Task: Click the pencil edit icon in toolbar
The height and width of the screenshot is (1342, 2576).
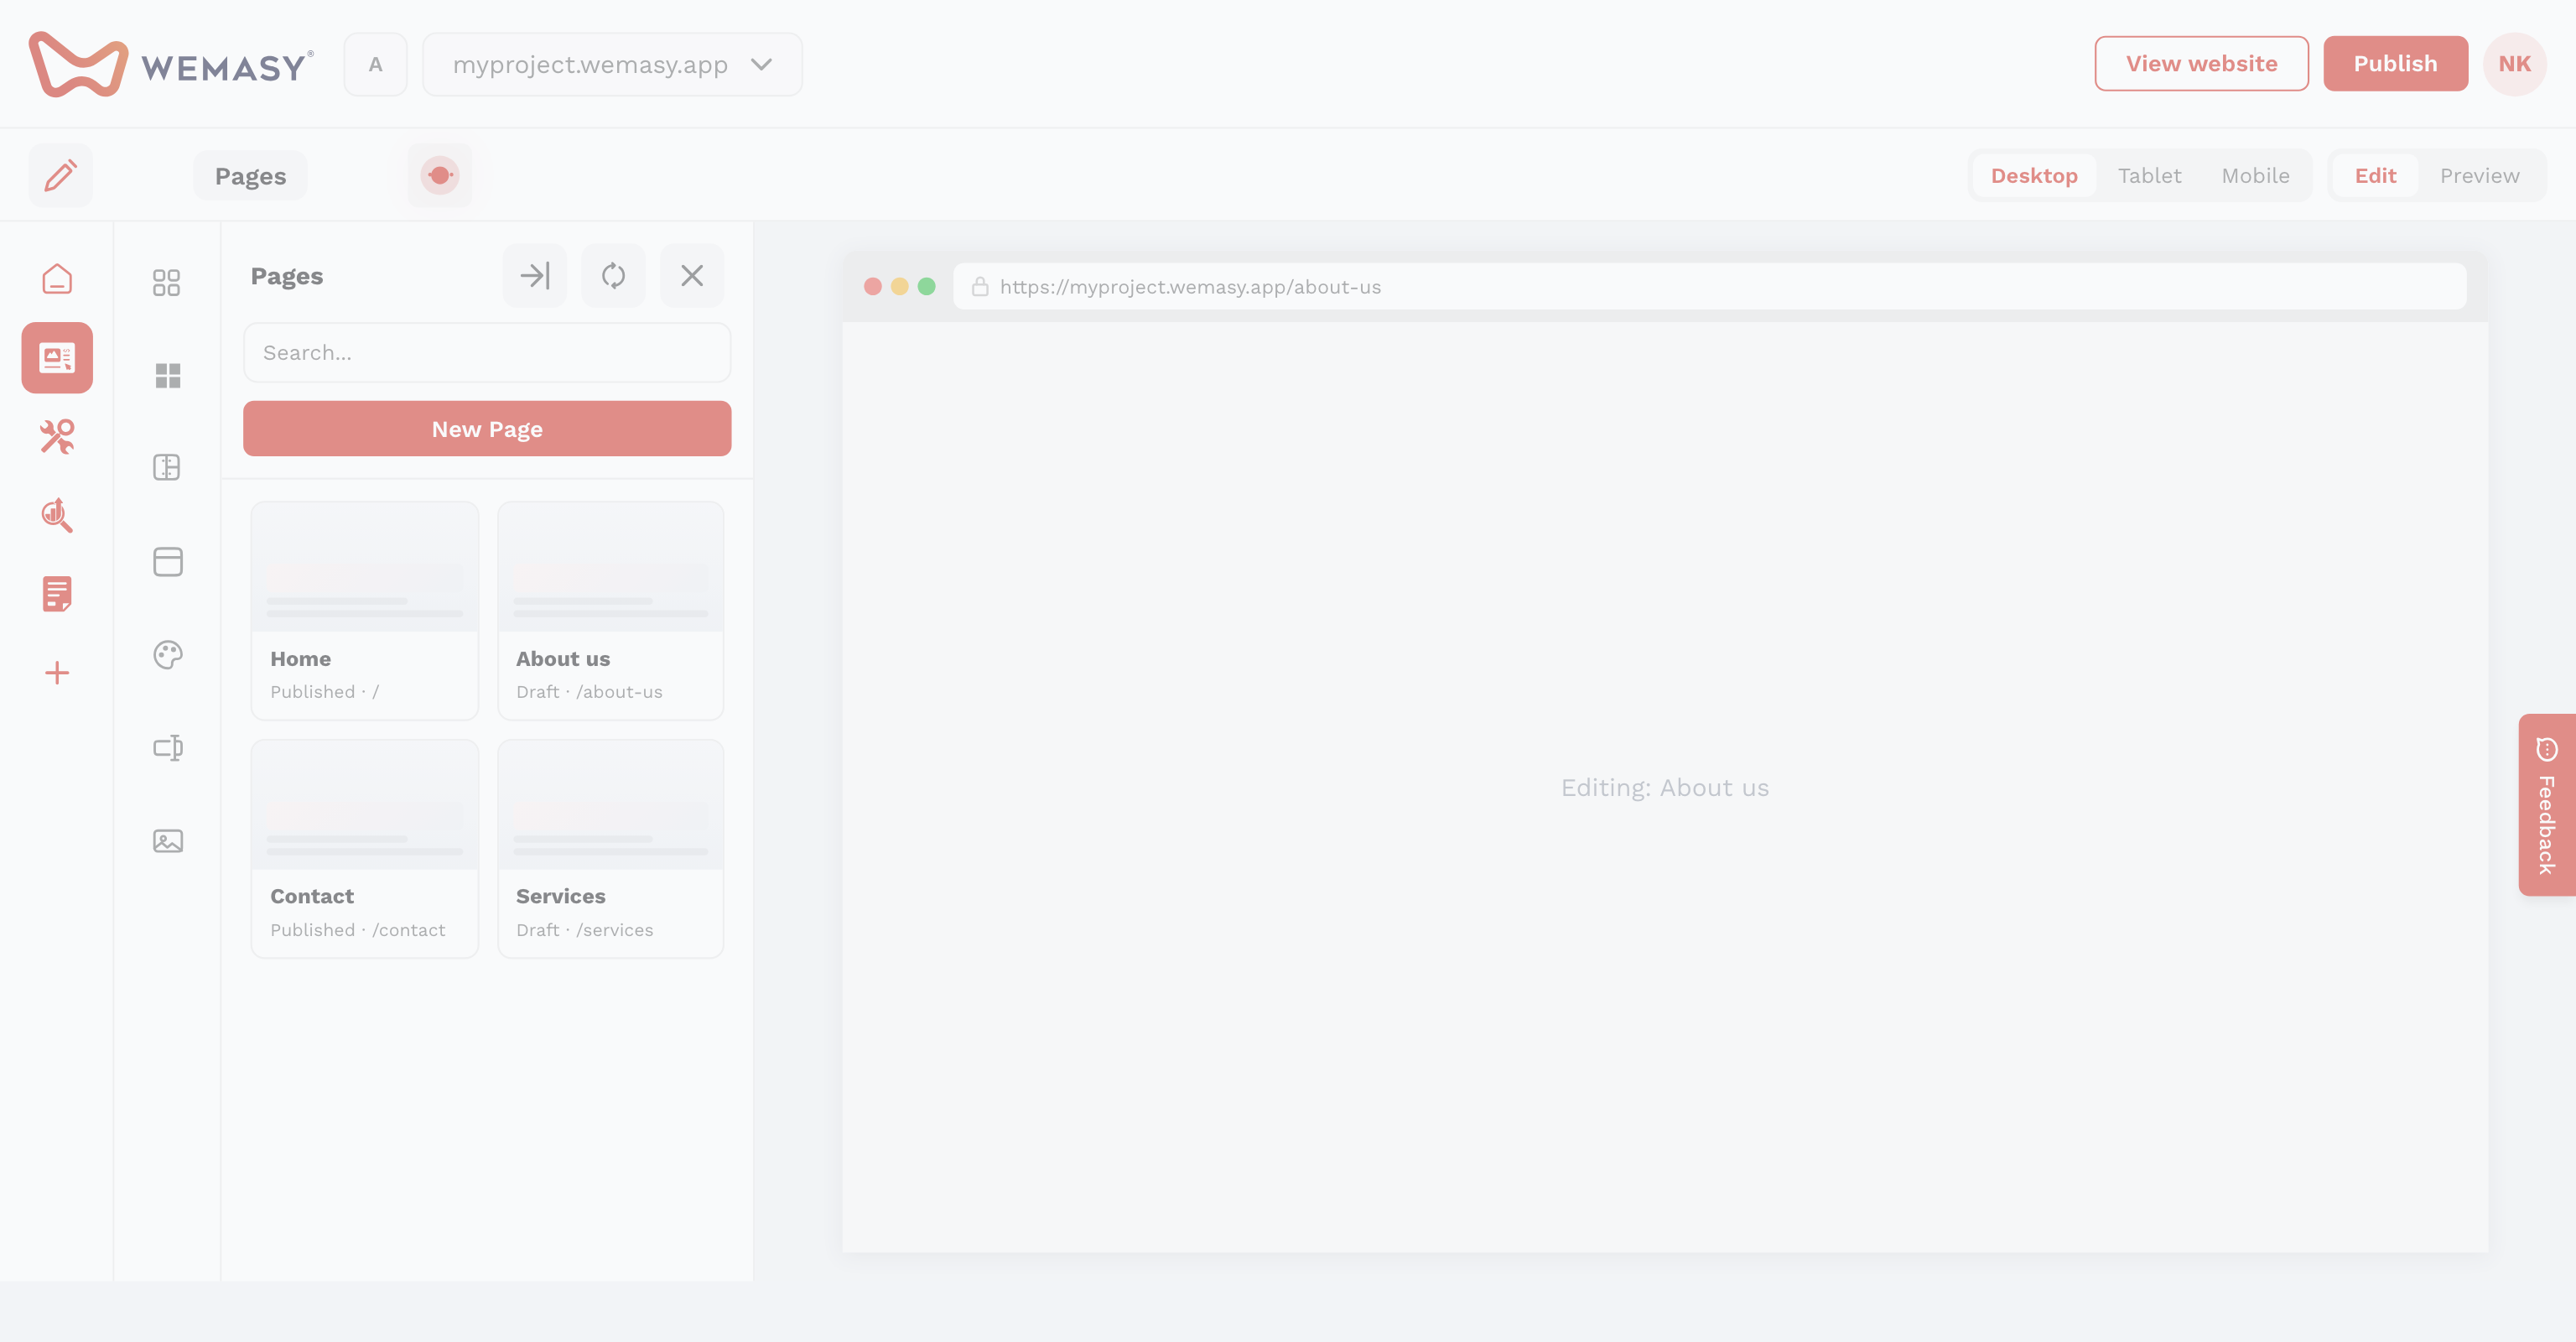Action: 60,175
